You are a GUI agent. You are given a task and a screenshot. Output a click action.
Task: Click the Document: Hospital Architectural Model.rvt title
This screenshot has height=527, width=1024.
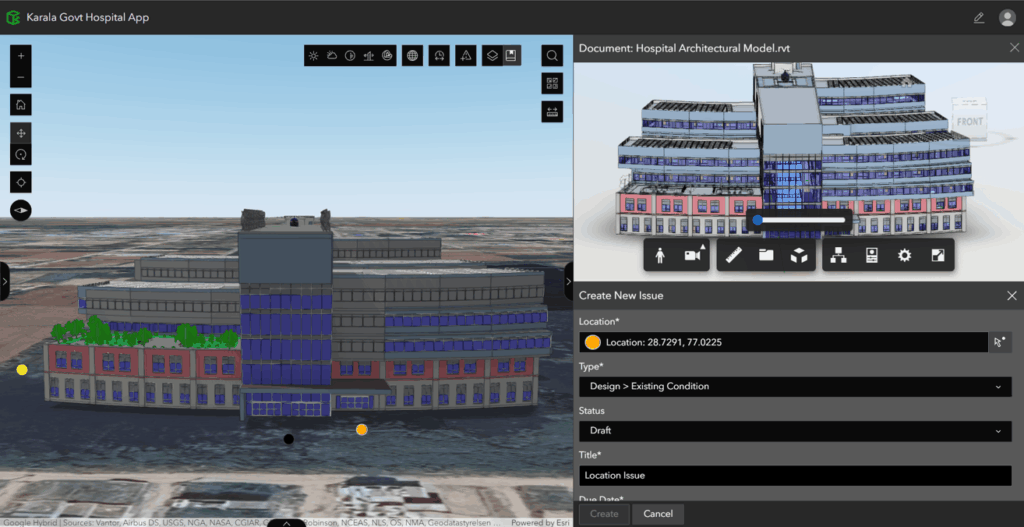[x=684, y=48]
